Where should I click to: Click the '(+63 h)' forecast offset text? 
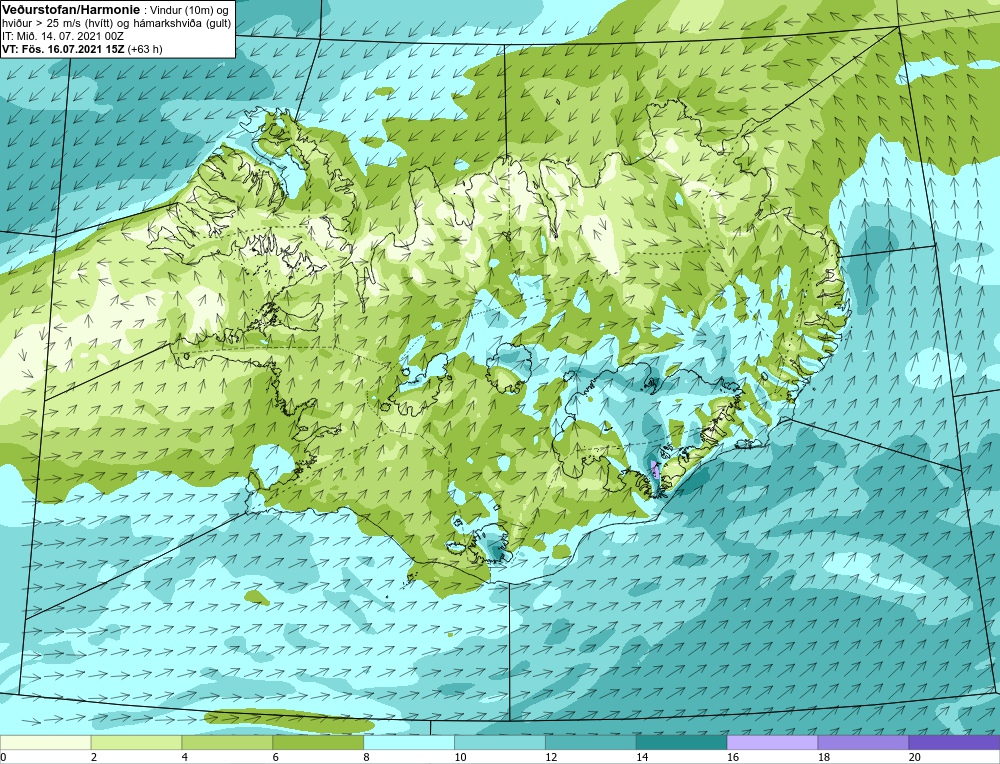(145, 49)
